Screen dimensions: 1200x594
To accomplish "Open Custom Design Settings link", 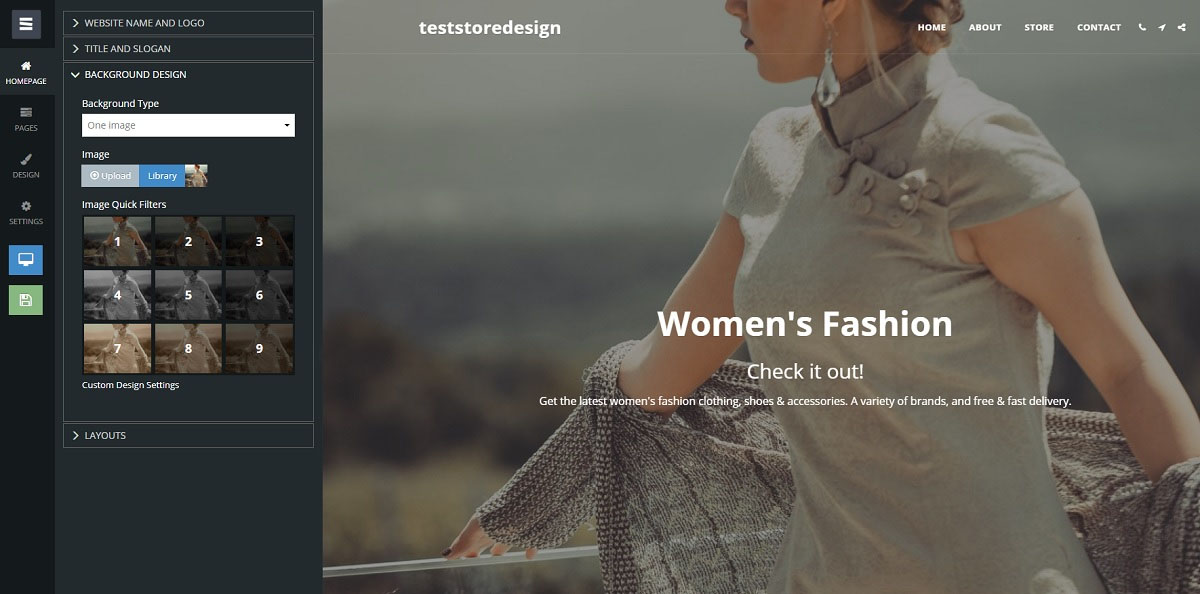I will (x=131, y=385).
